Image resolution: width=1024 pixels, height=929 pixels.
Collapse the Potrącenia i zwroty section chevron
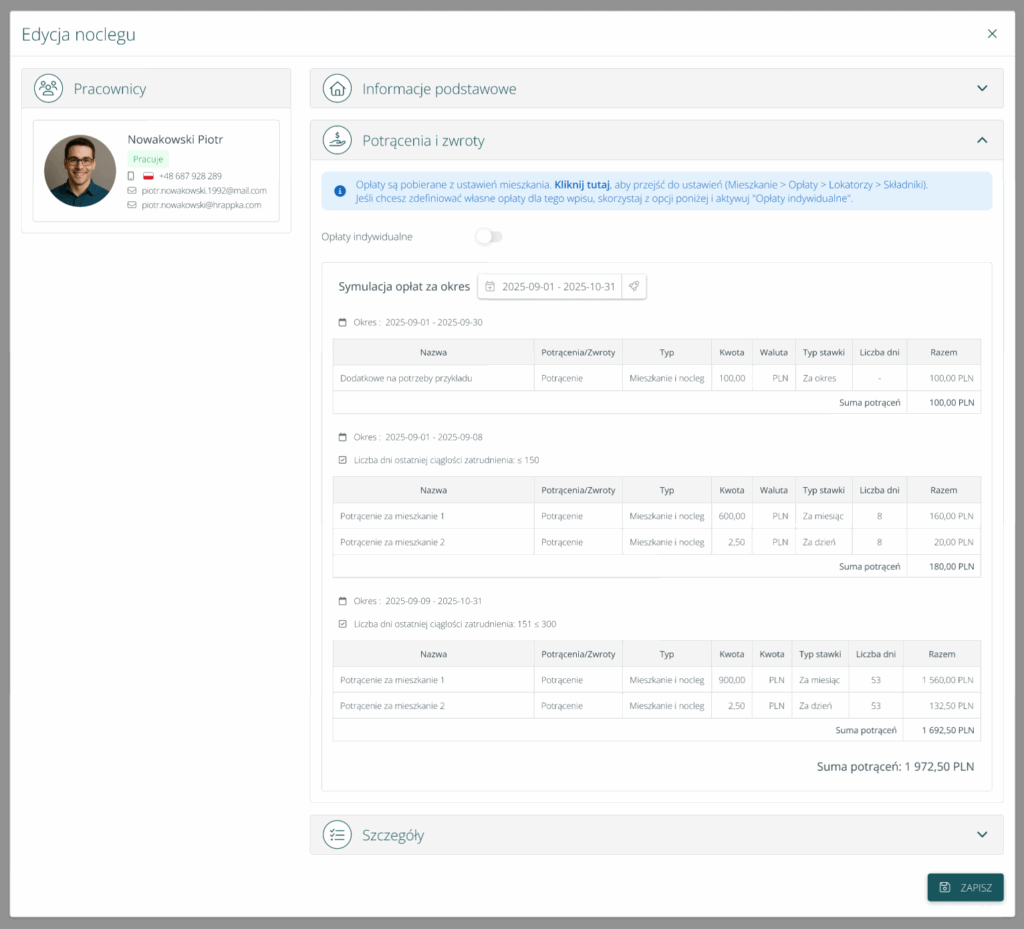coord(982,141)
